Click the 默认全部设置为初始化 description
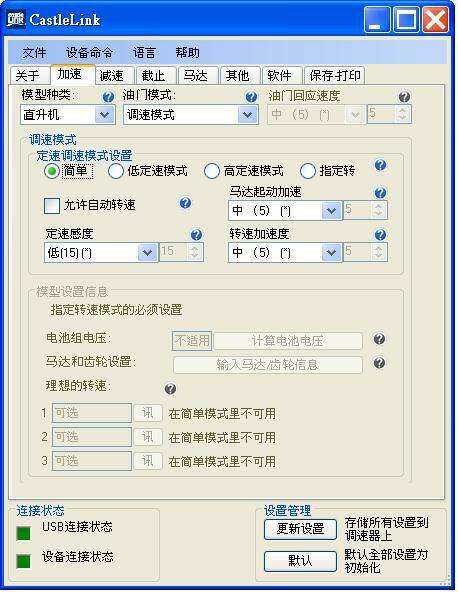 [x=386, y=561]
